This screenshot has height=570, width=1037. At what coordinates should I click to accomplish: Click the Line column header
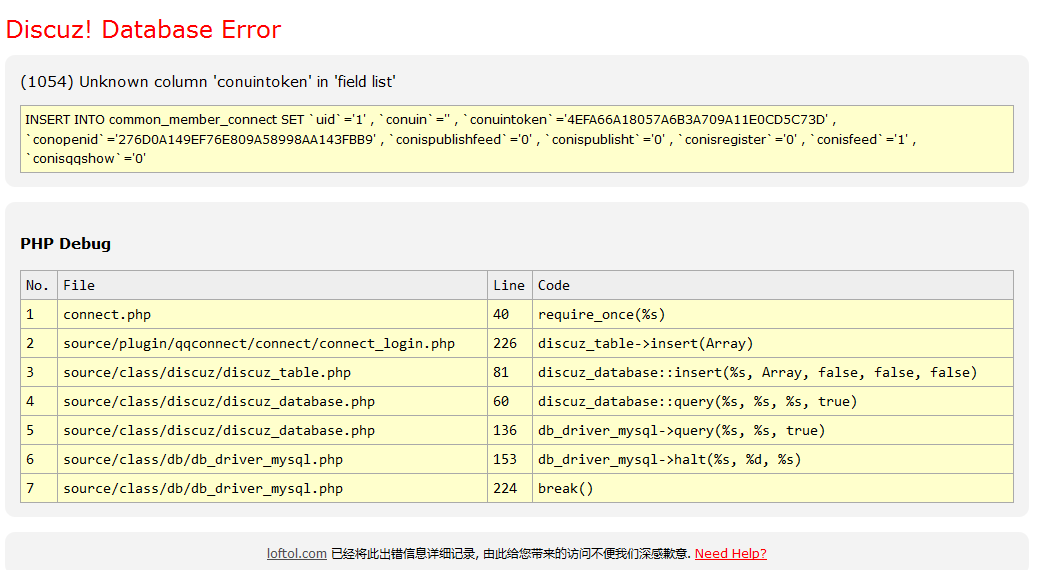510,285
